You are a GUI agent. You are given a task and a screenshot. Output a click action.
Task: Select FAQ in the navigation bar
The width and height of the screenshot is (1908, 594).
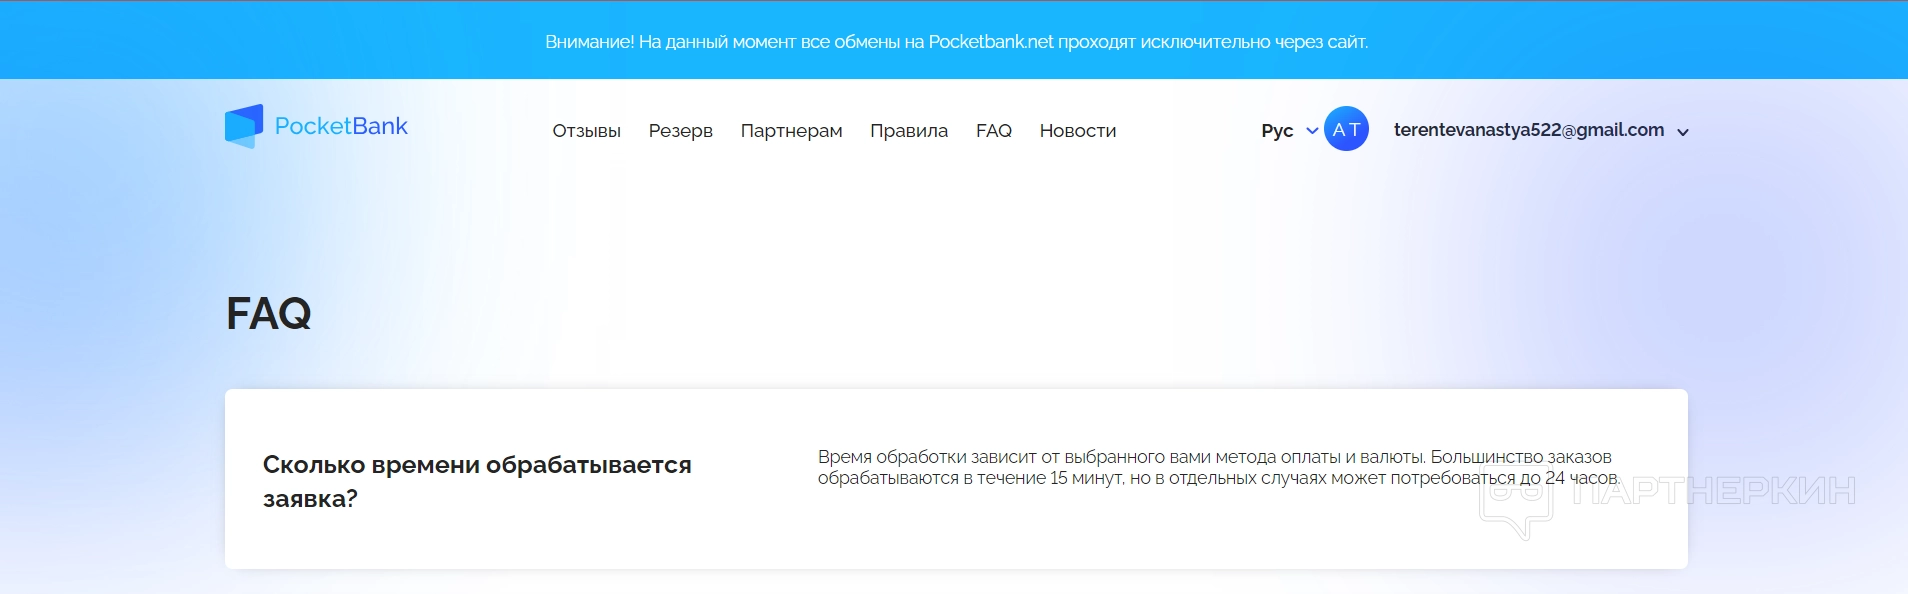[993, 131]
